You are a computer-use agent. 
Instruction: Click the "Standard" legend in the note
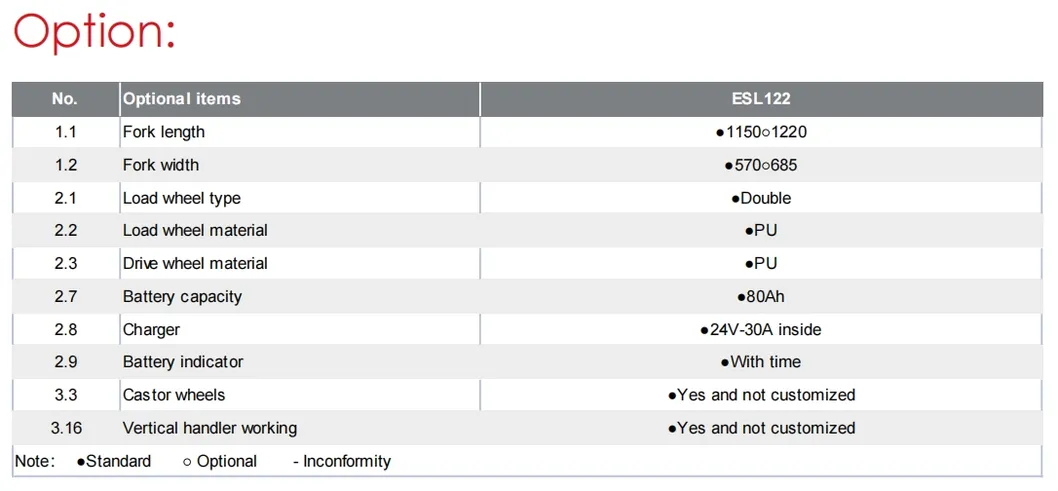(114, 461)
